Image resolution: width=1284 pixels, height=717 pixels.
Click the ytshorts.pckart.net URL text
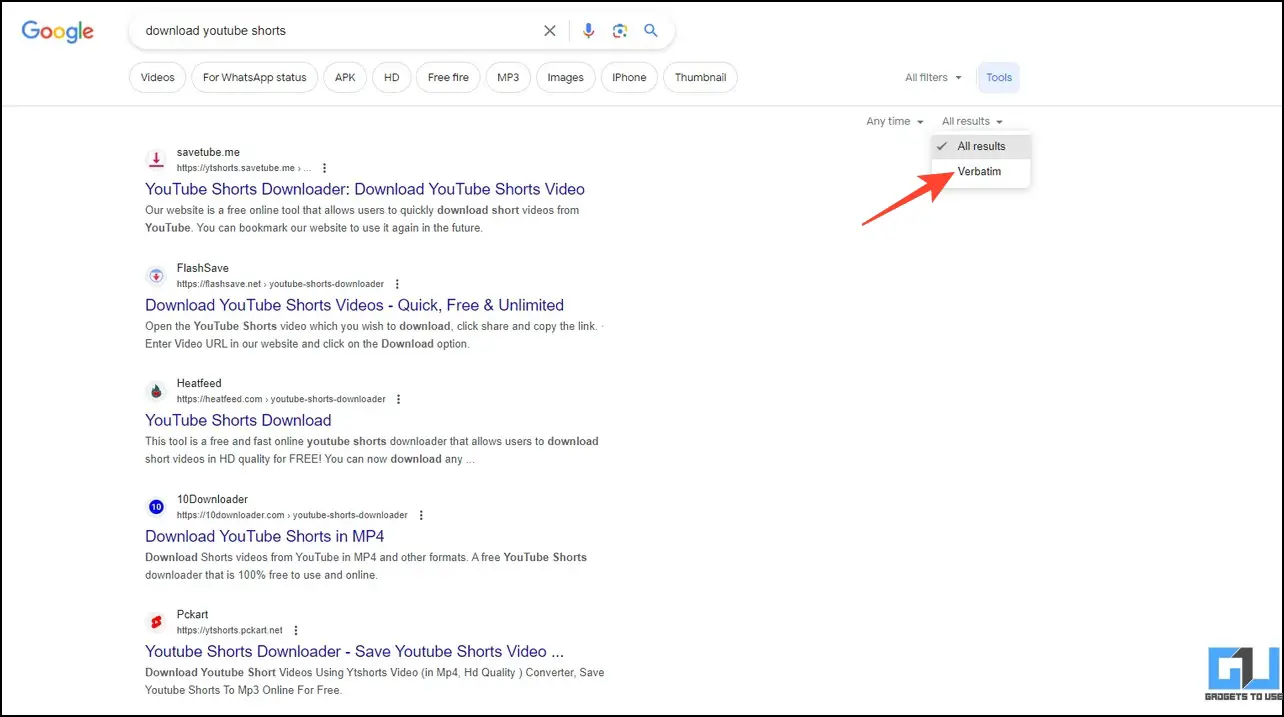tap(230, 630)
